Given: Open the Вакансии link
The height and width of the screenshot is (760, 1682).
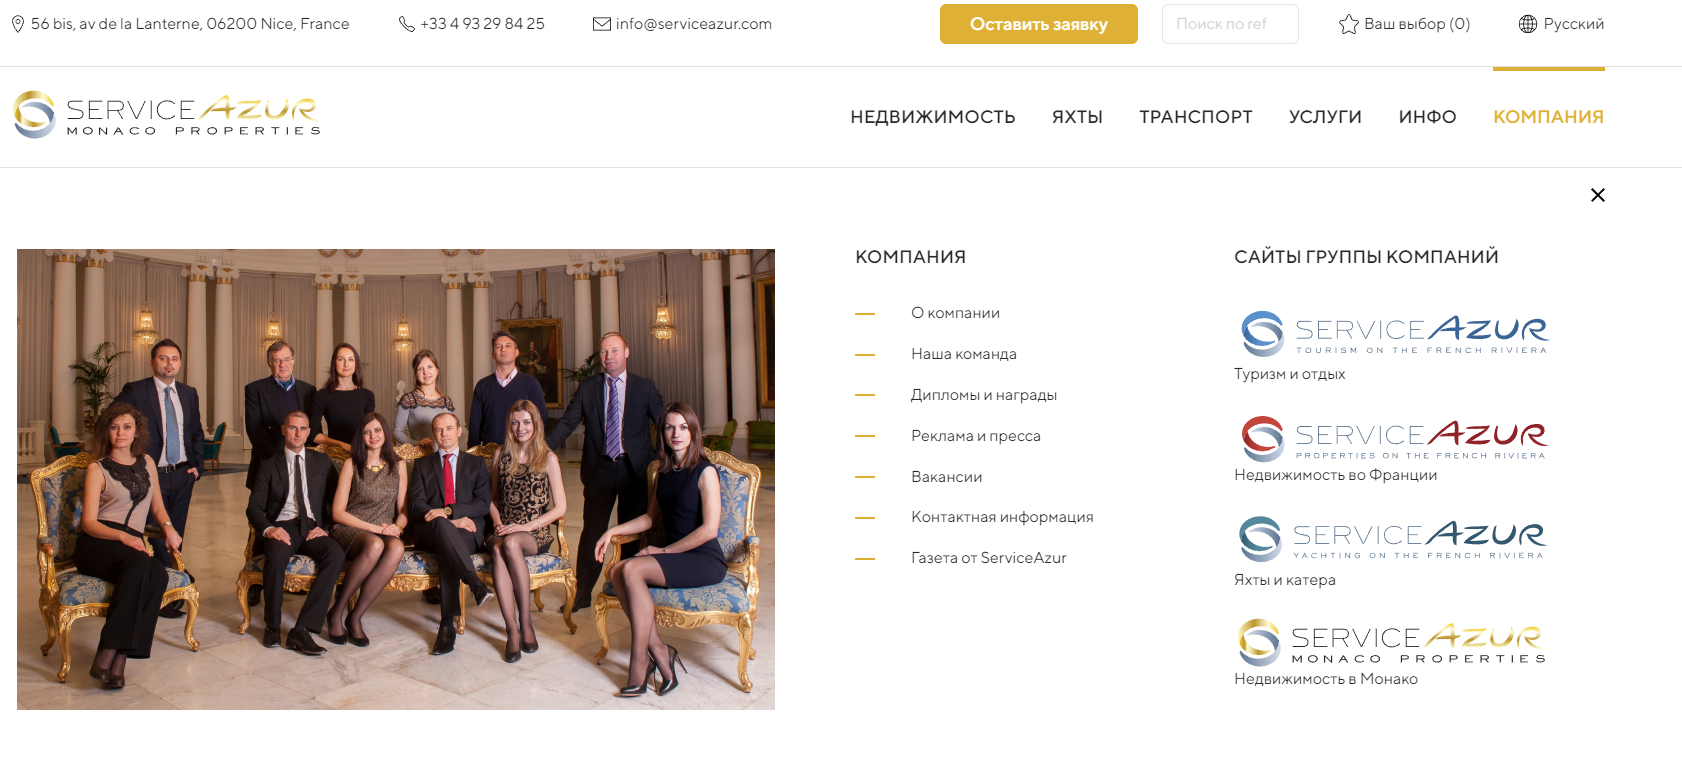Looking at the screenshot, I should coord(947,477).
